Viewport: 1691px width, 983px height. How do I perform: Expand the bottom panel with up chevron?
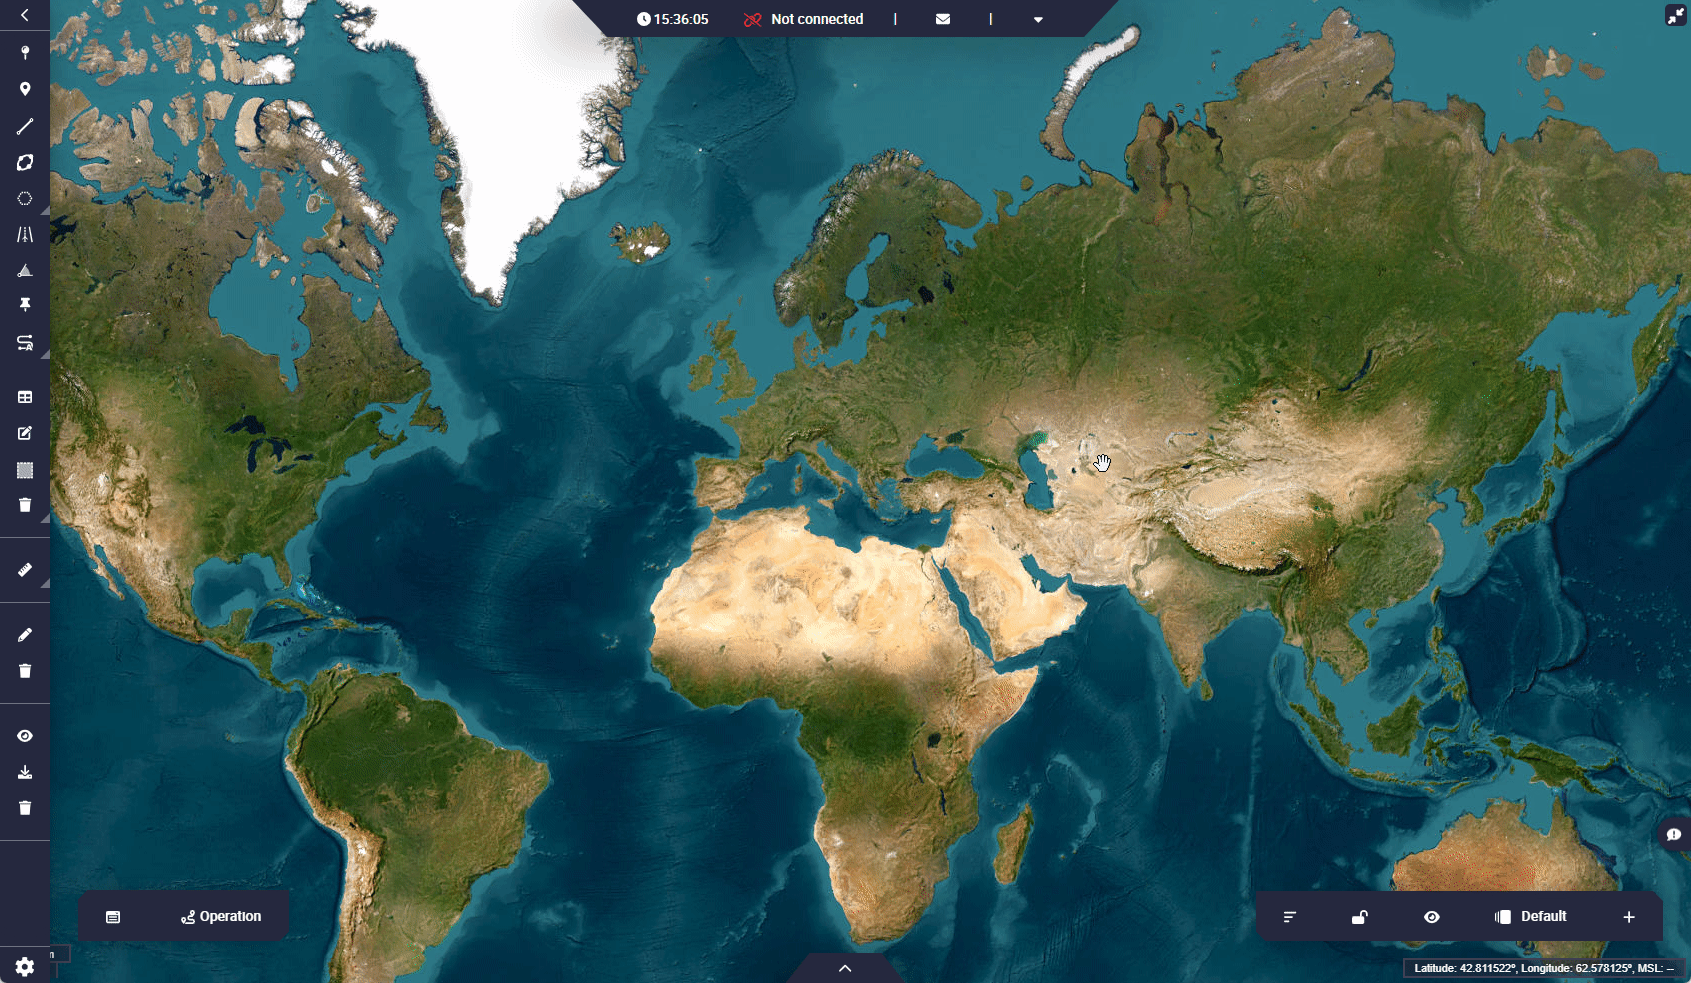click(x=845, y=968)
